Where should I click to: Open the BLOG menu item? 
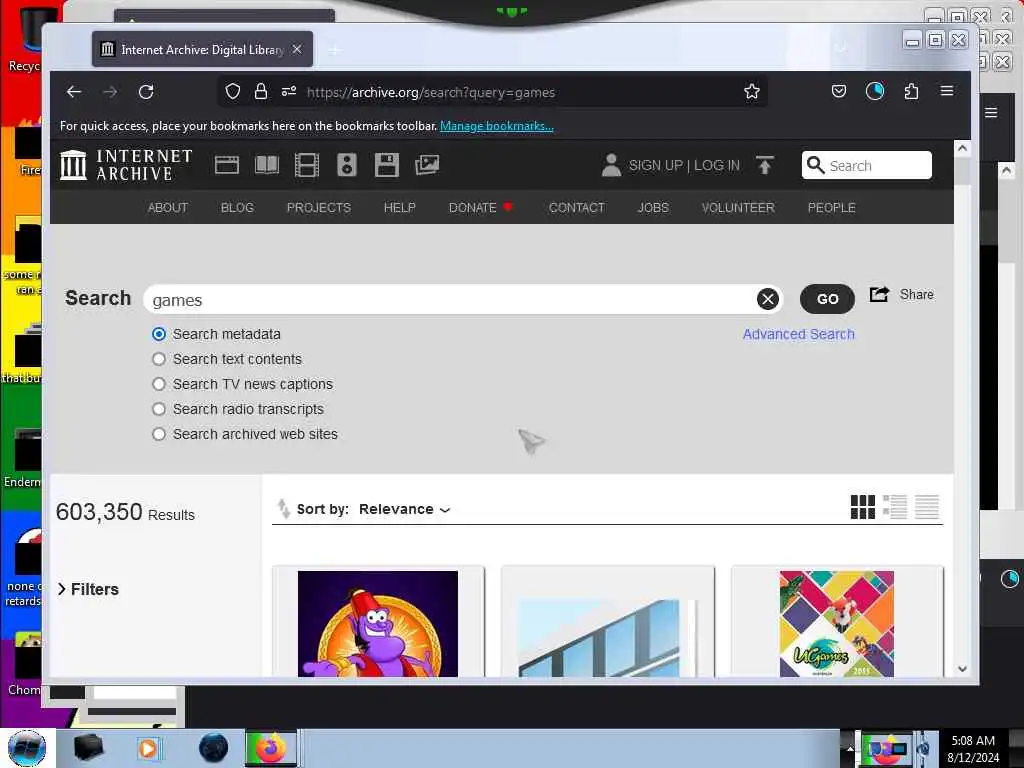tap(237, 208)
